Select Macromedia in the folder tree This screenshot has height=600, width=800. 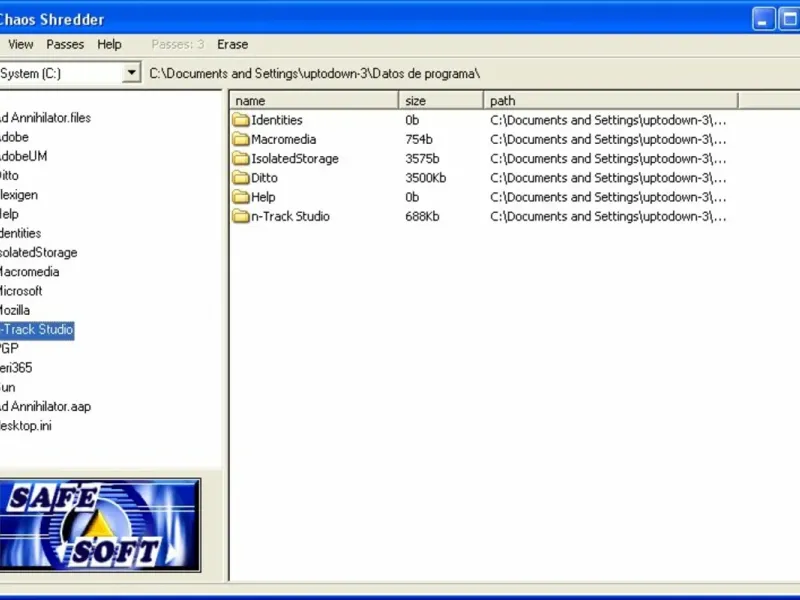point(30,272)
